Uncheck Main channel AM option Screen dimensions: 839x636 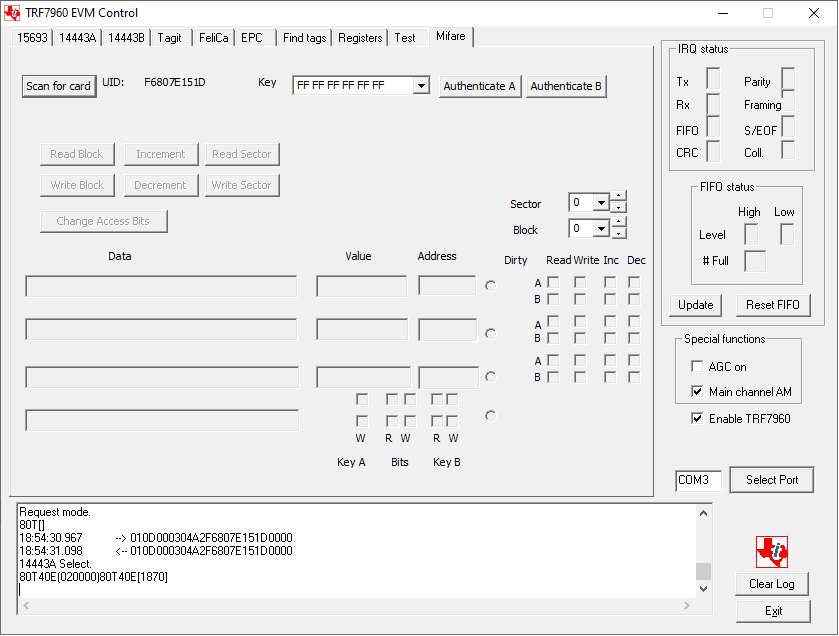point(697,392)
